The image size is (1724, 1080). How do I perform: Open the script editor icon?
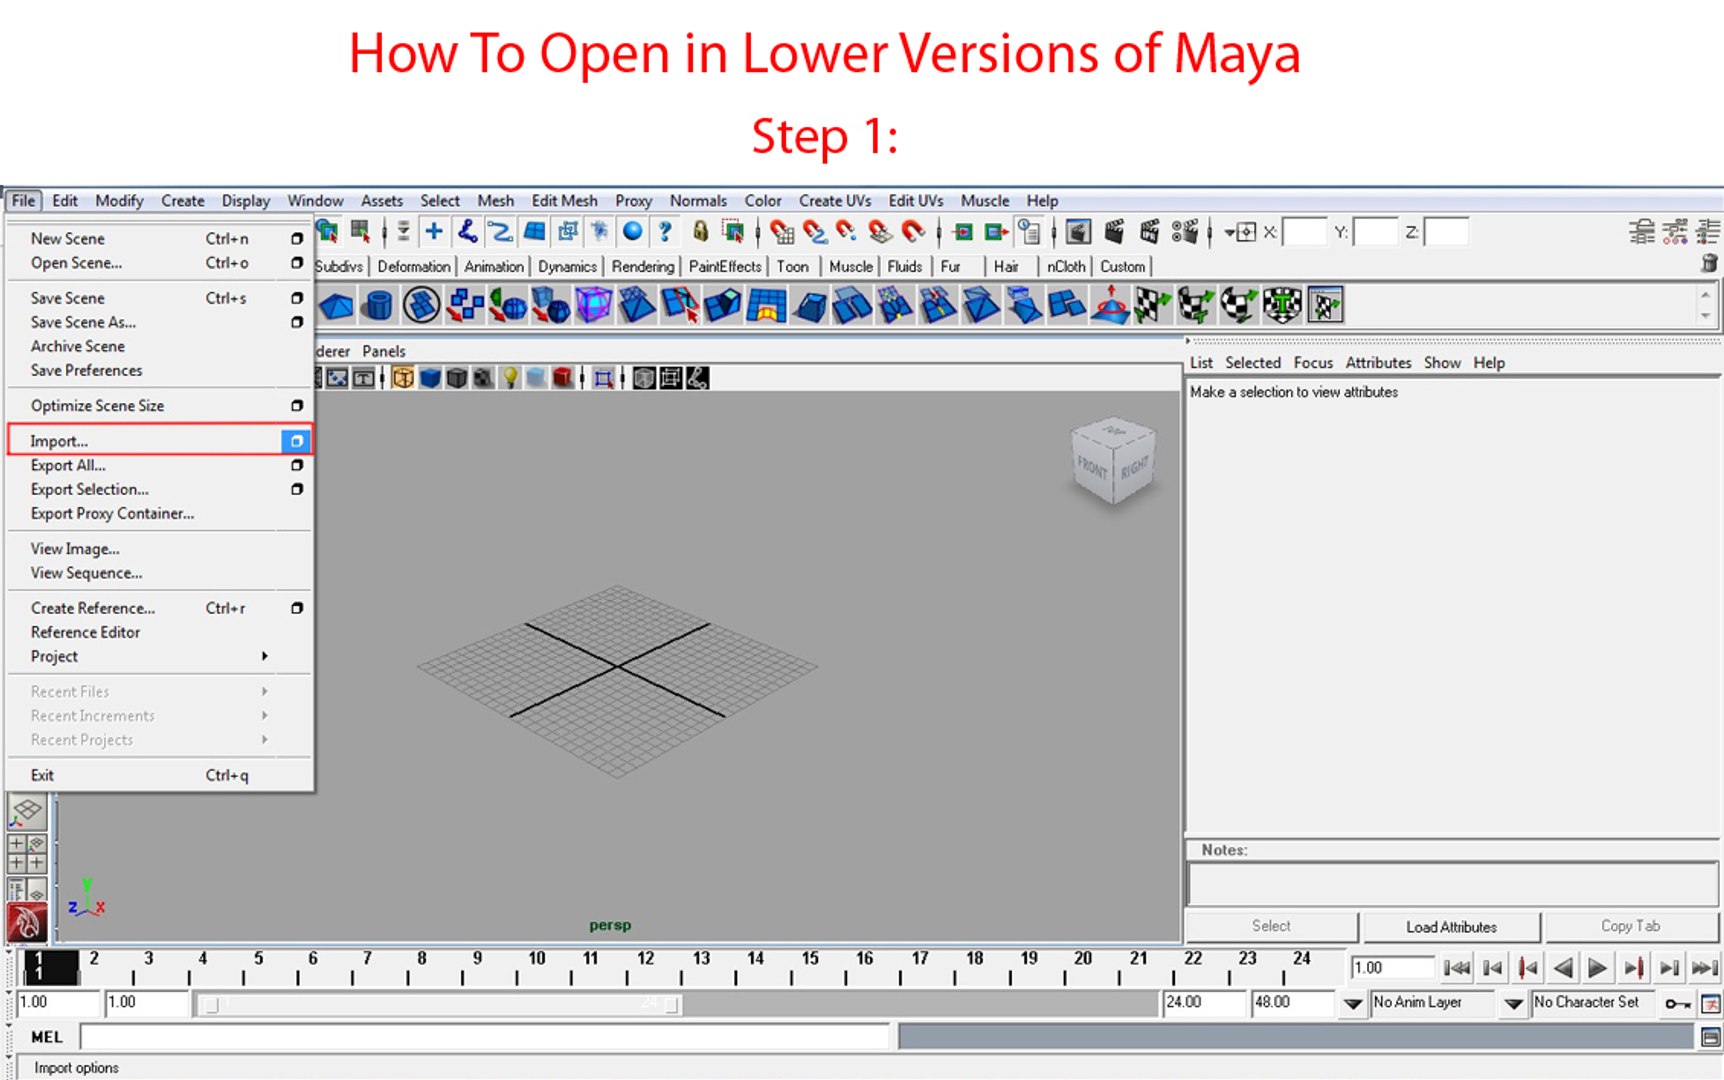click(x=1710, y=1038)
